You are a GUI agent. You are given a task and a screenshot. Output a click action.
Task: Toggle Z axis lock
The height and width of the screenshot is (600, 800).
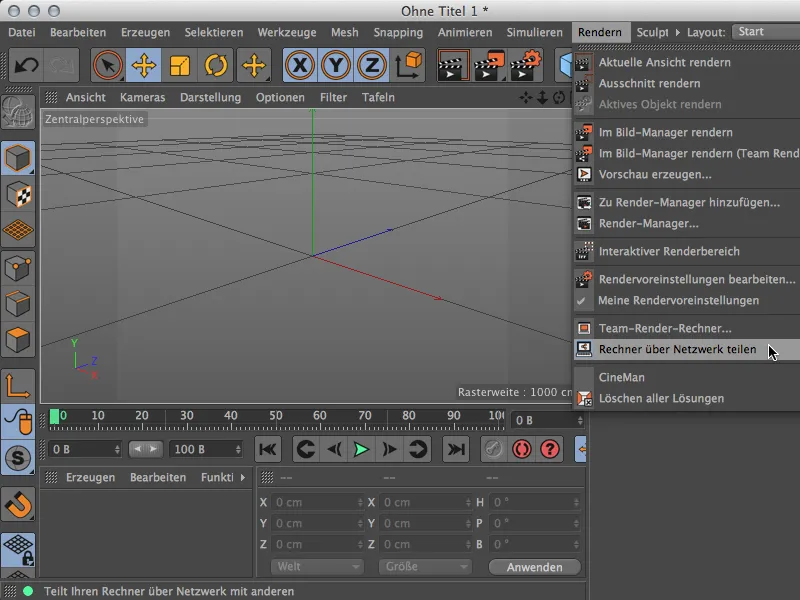tap(371, 65)
